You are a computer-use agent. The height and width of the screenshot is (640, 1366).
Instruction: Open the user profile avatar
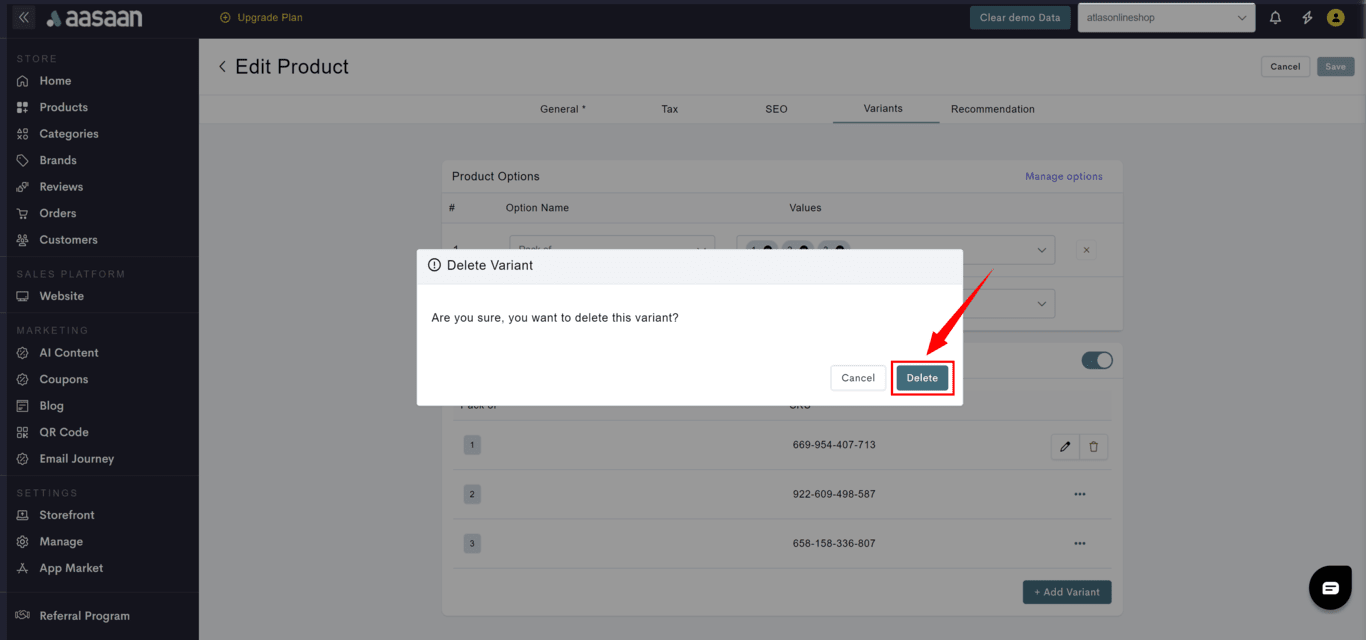(x=1335, y=18)
